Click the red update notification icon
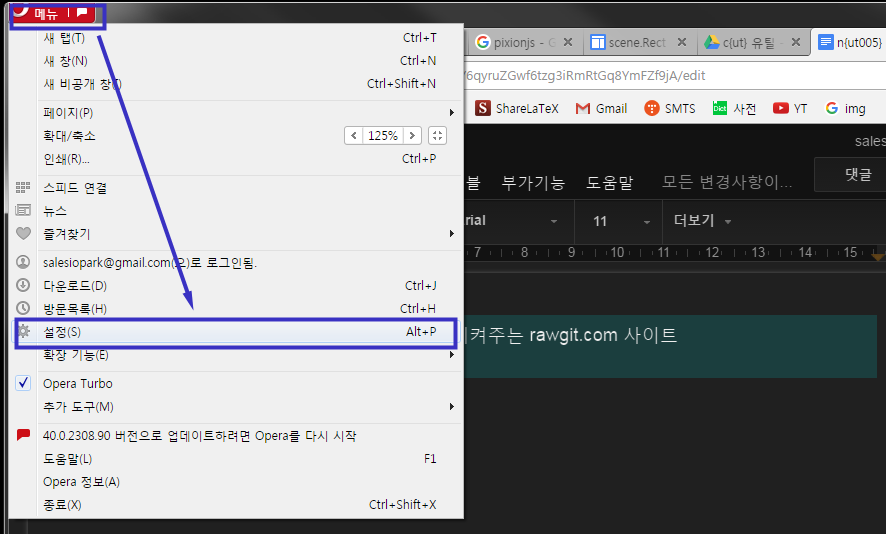Image resolution: width=886 pixels, height=534 pixels. (x=23, y=435)
